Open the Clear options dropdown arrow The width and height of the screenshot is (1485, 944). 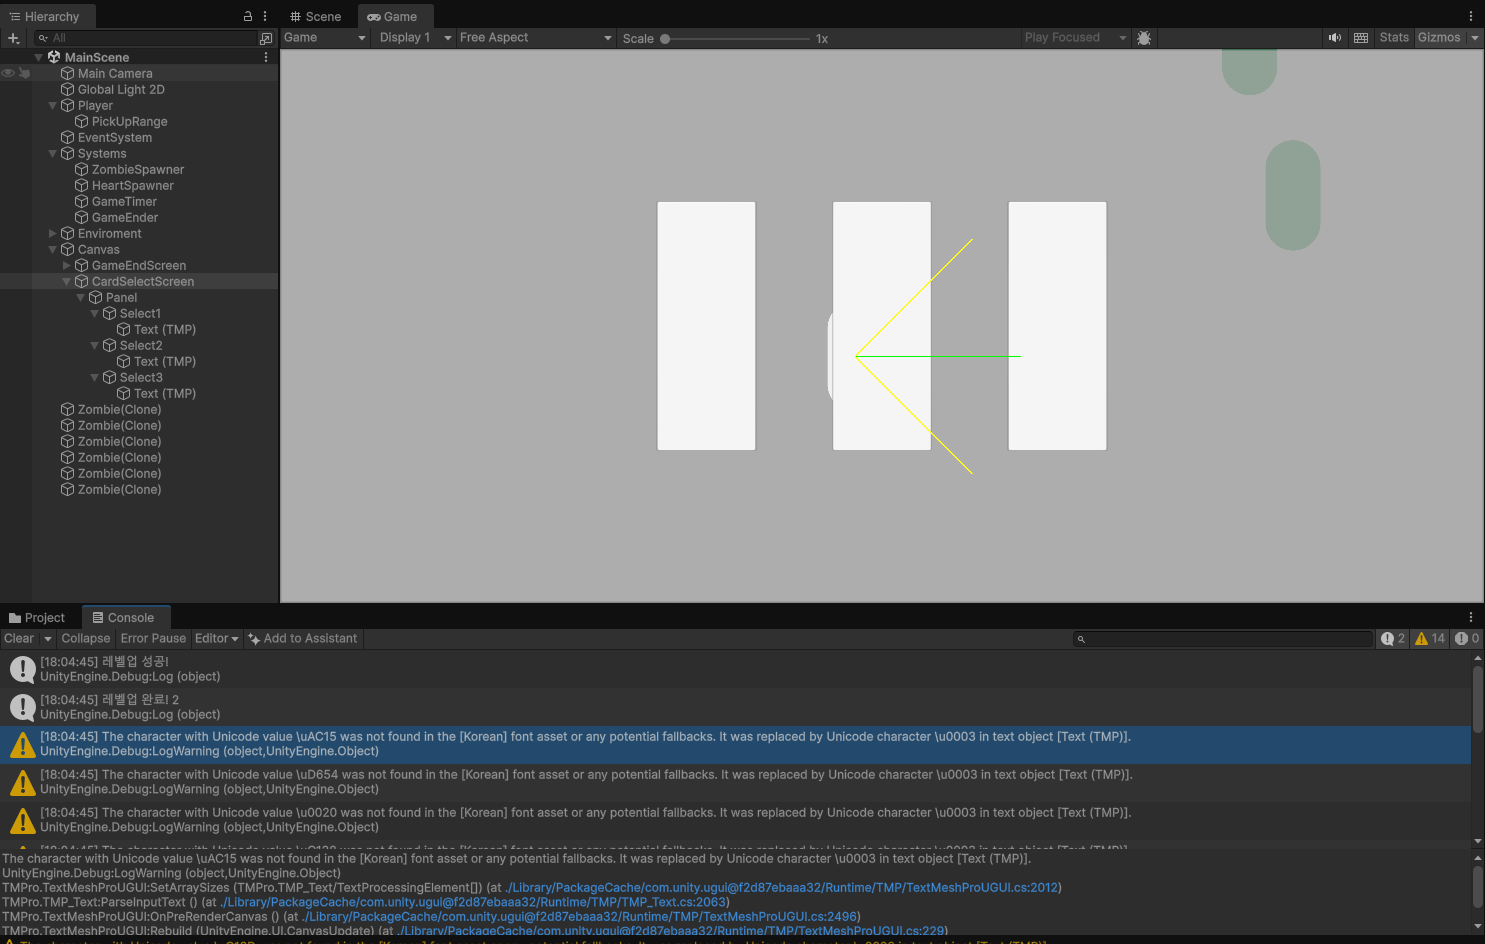(x=47, y=638)
